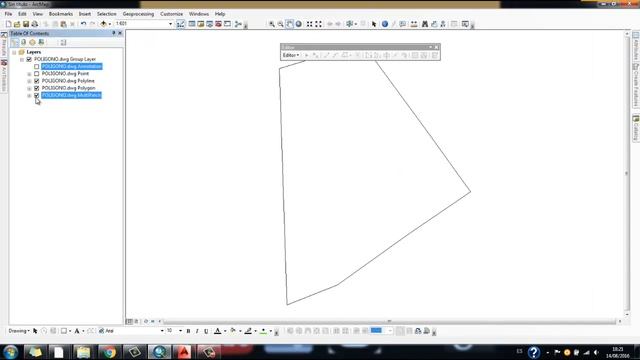Save the map document icon

pyautogui.click(x=26, y=24)
